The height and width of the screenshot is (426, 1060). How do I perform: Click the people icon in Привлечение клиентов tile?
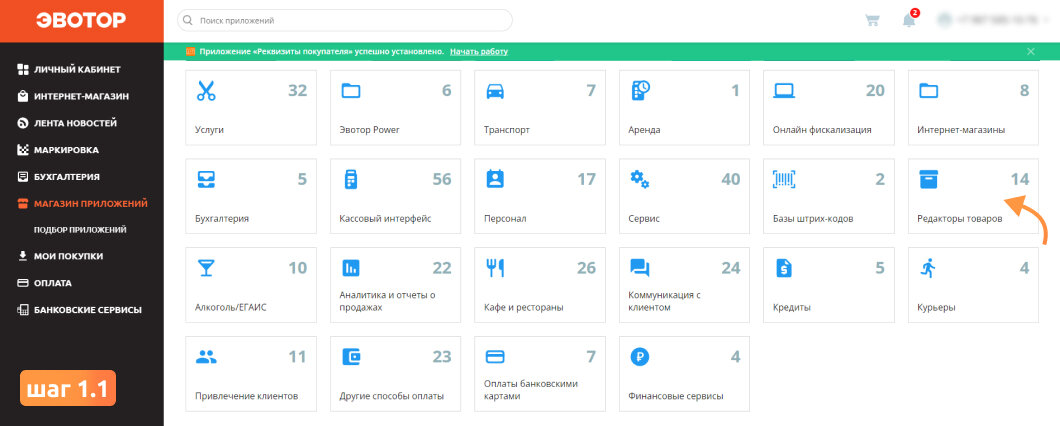click(206, 356)
